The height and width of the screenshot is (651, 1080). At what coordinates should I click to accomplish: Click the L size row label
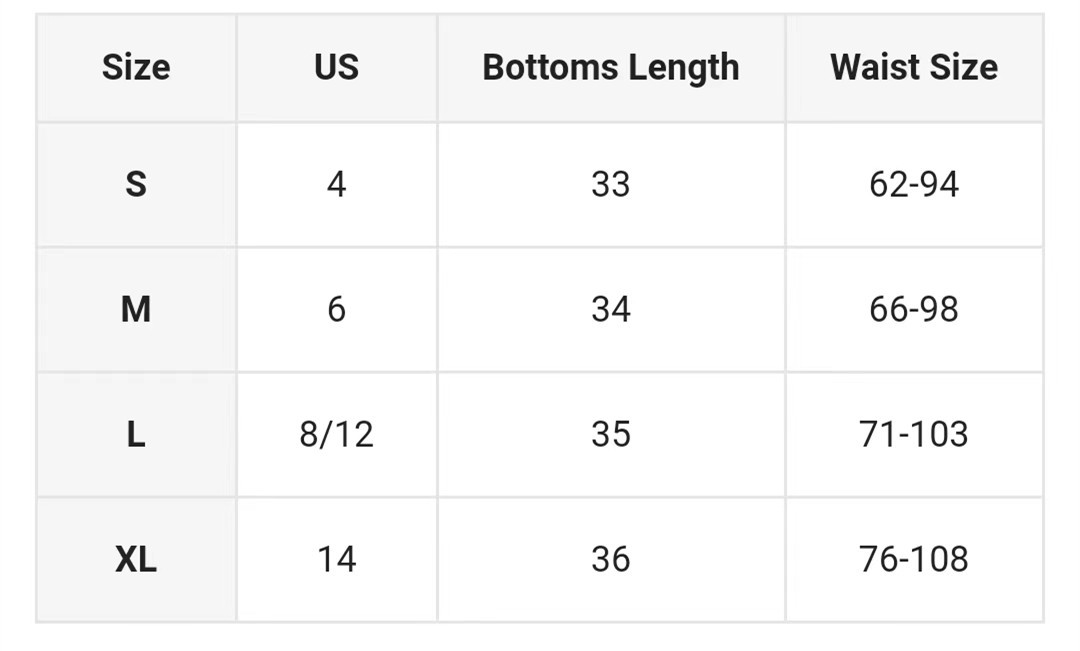point(136,435)
